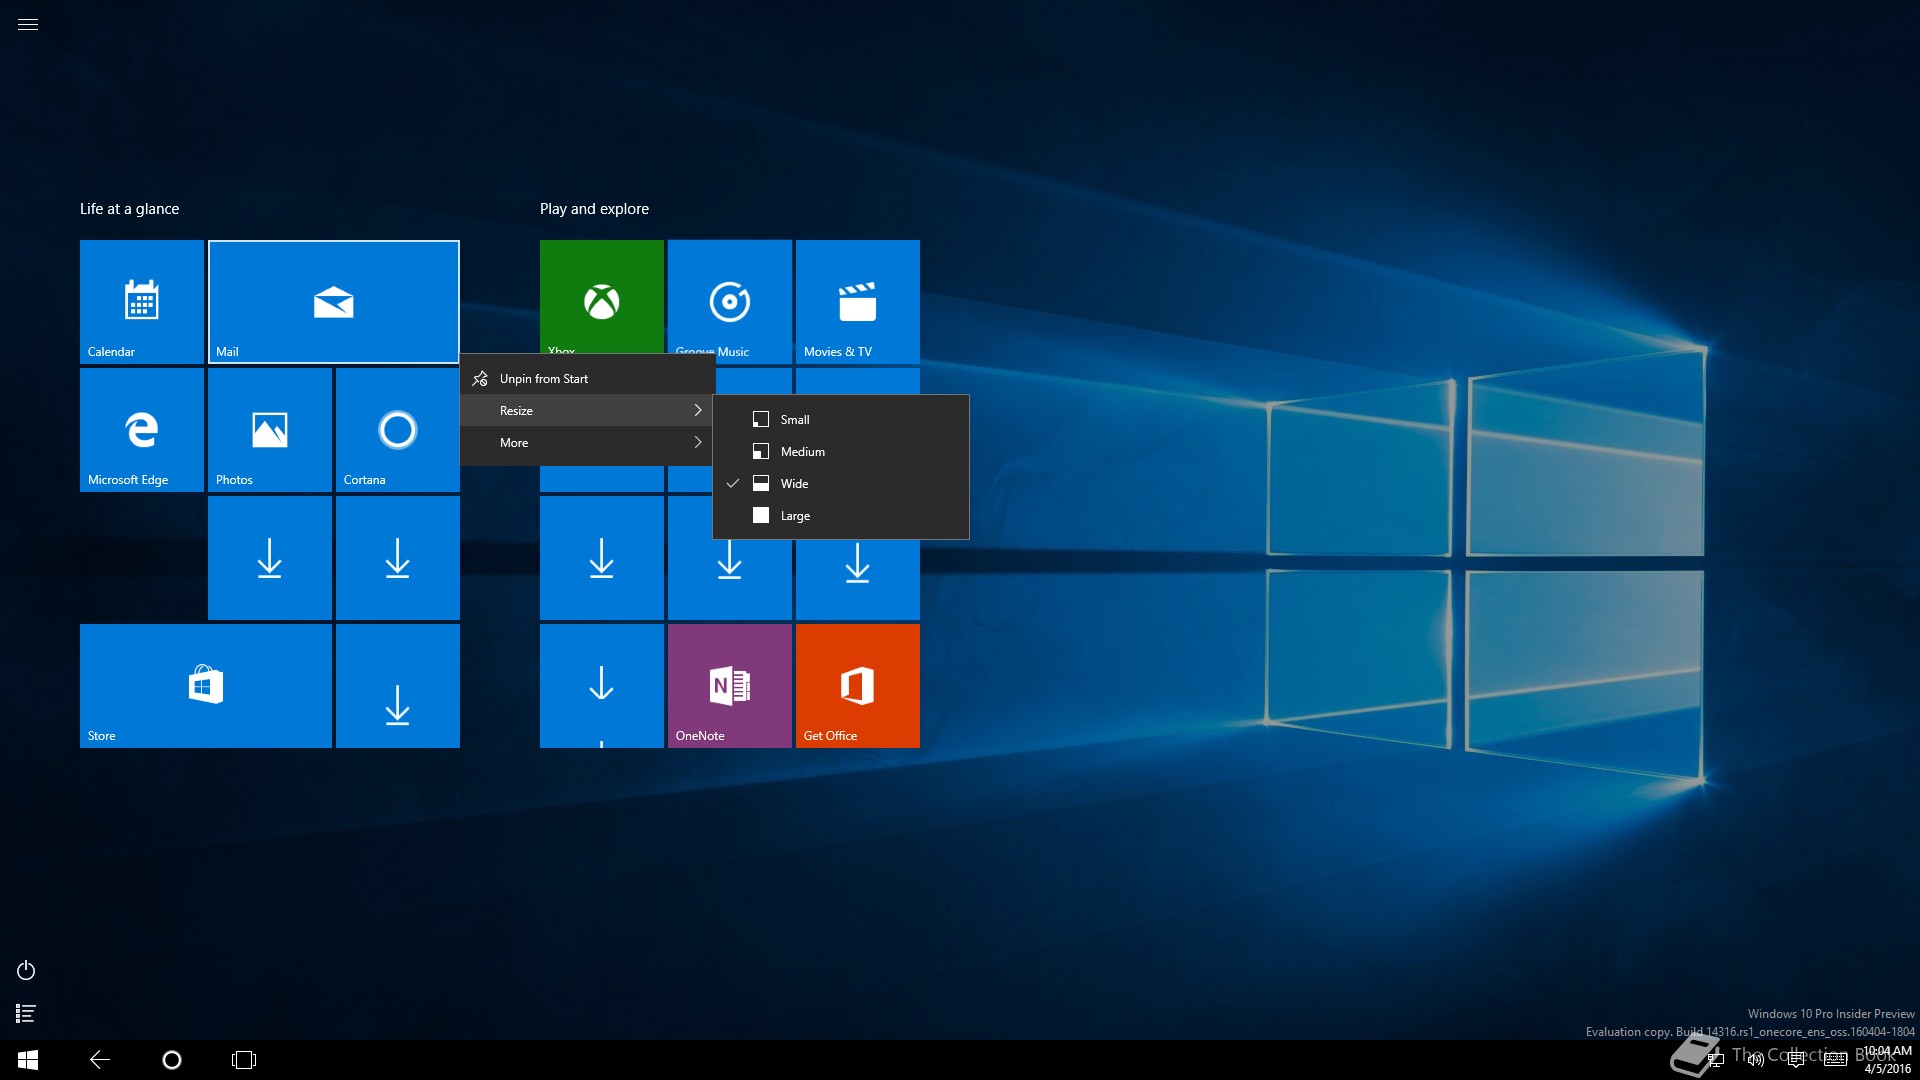Open the Movies & TV tile

click(858, 302)
